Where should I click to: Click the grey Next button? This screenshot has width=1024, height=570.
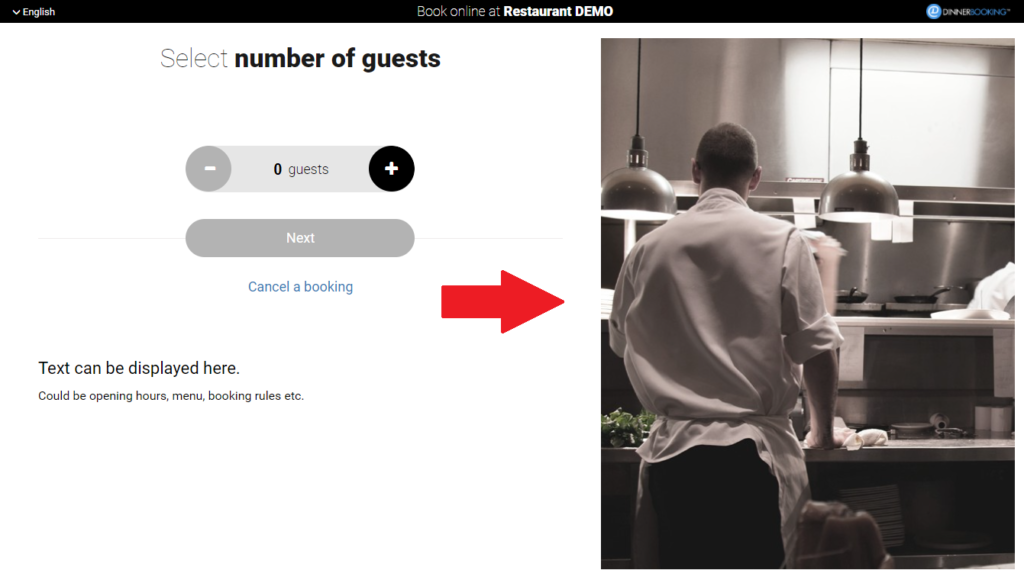pos(300,238)
